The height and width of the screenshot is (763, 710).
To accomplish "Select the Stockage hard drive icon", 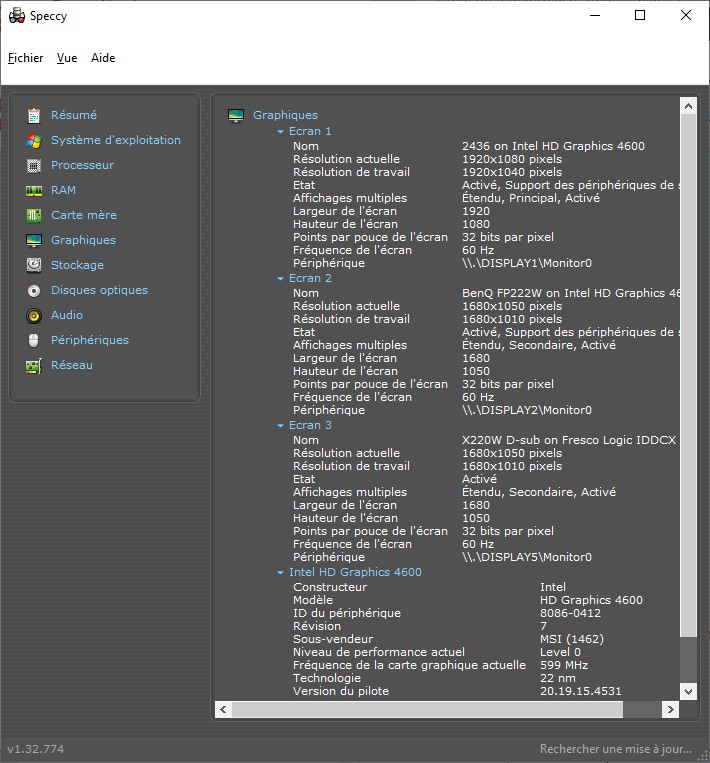I will [34, 266].
